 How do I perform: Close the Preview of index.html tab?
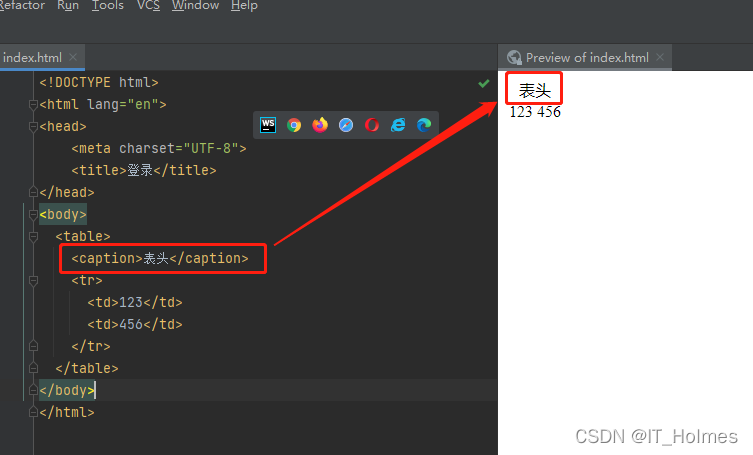660,57
